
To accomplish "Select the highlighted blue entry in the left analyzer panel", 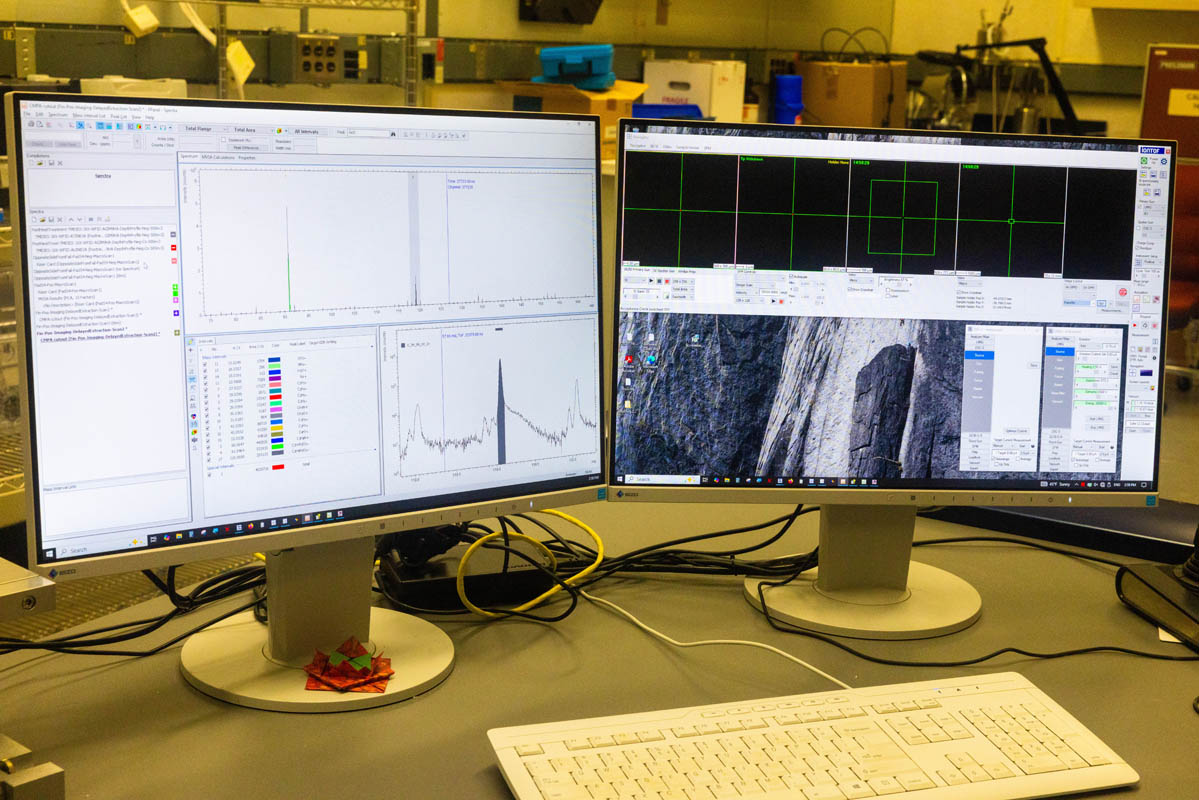I will (979, 355).
